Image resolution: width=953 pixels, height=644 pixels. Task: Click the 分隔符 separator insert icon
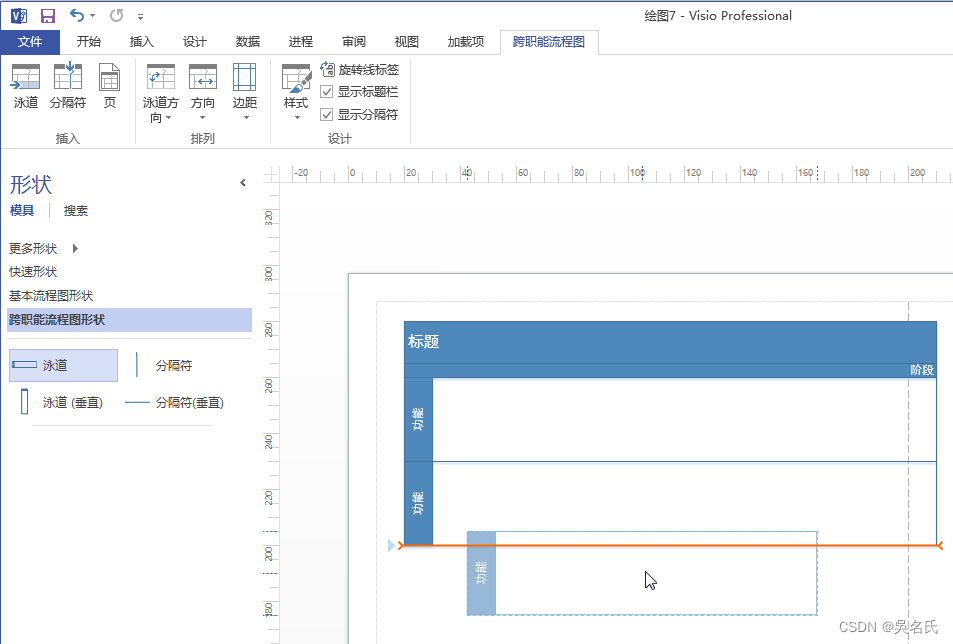coord(67,86)
